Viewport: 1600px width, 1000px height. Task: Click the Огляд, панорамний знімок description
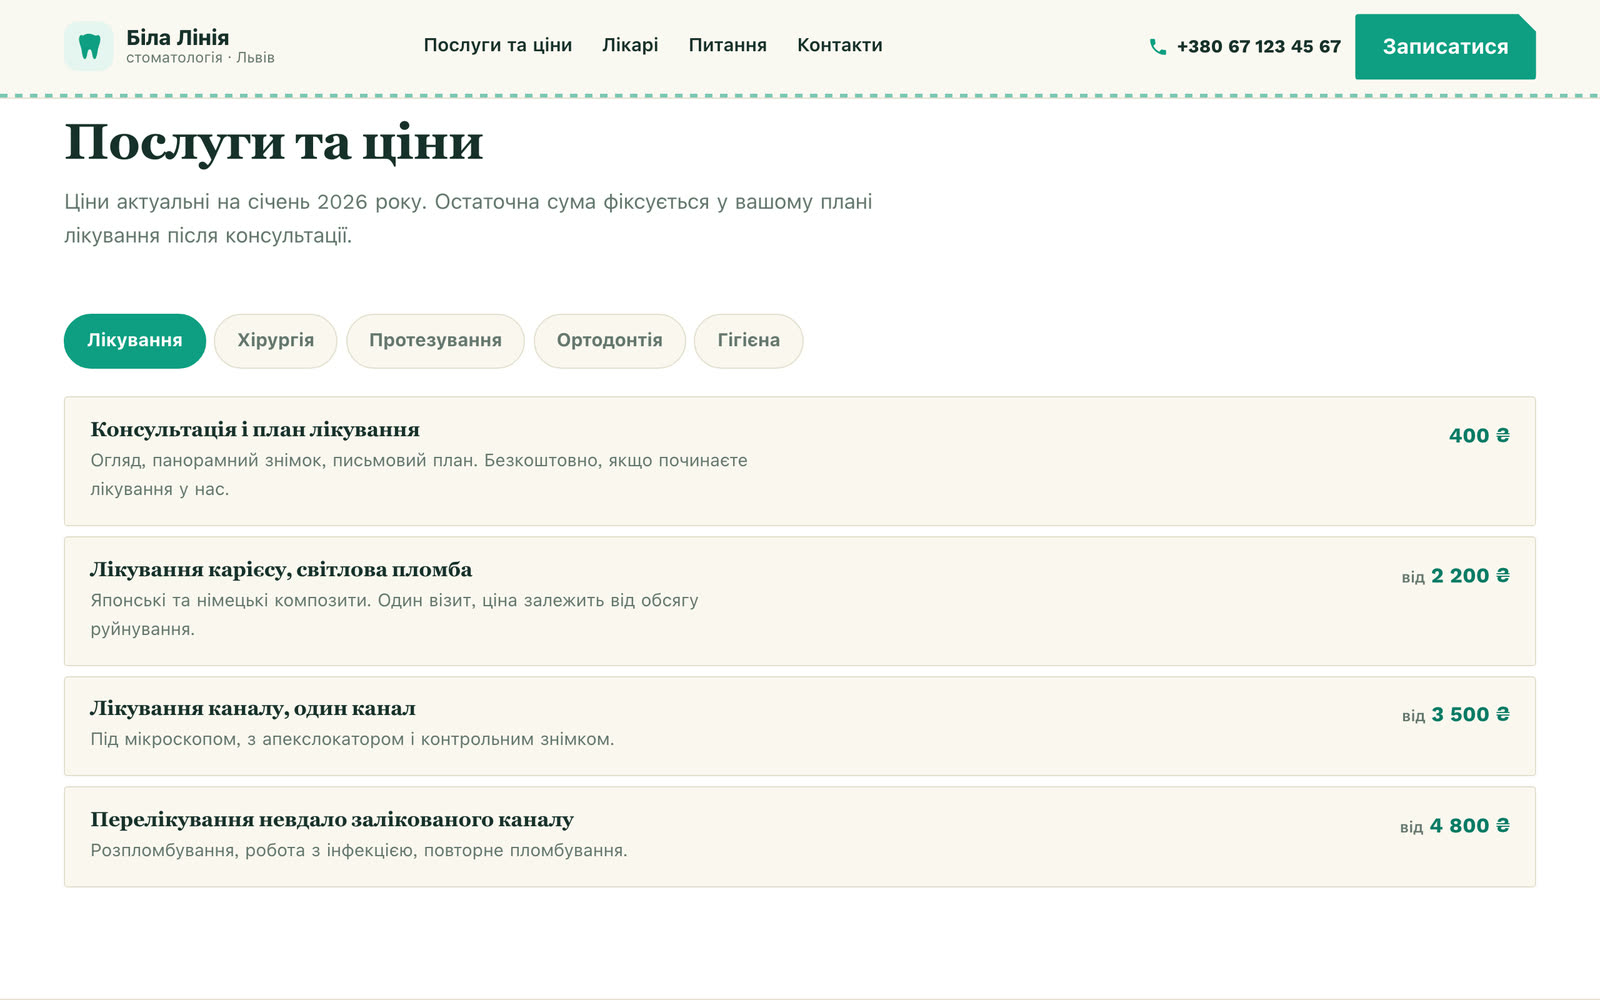point(419,475)
